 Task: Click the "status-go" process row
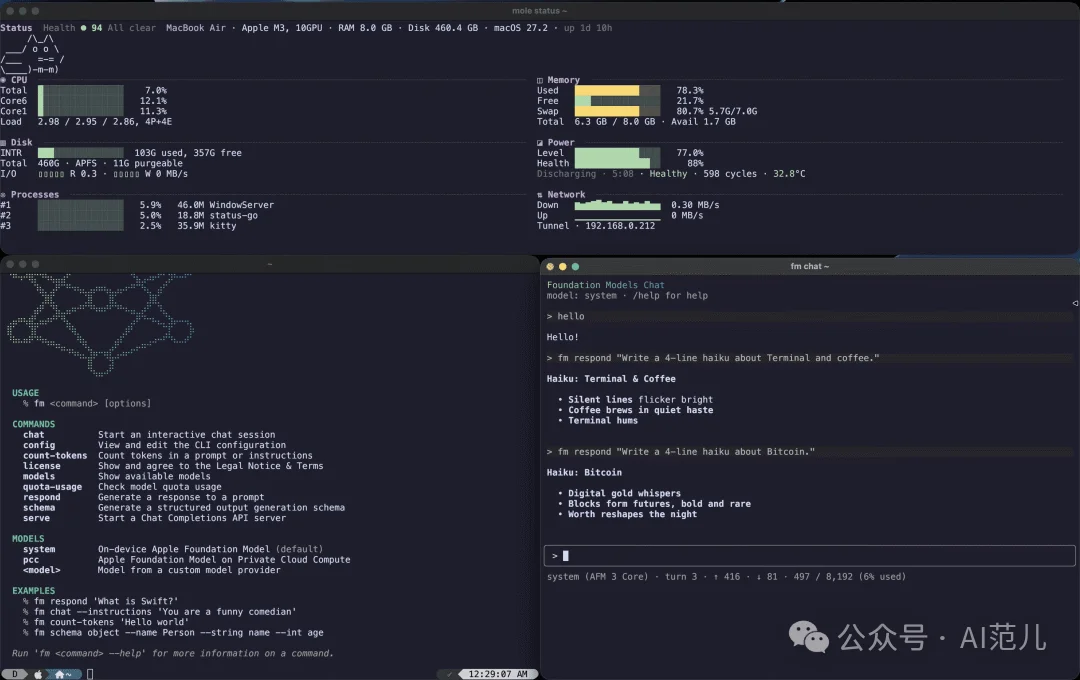click(x=129, y=215)
